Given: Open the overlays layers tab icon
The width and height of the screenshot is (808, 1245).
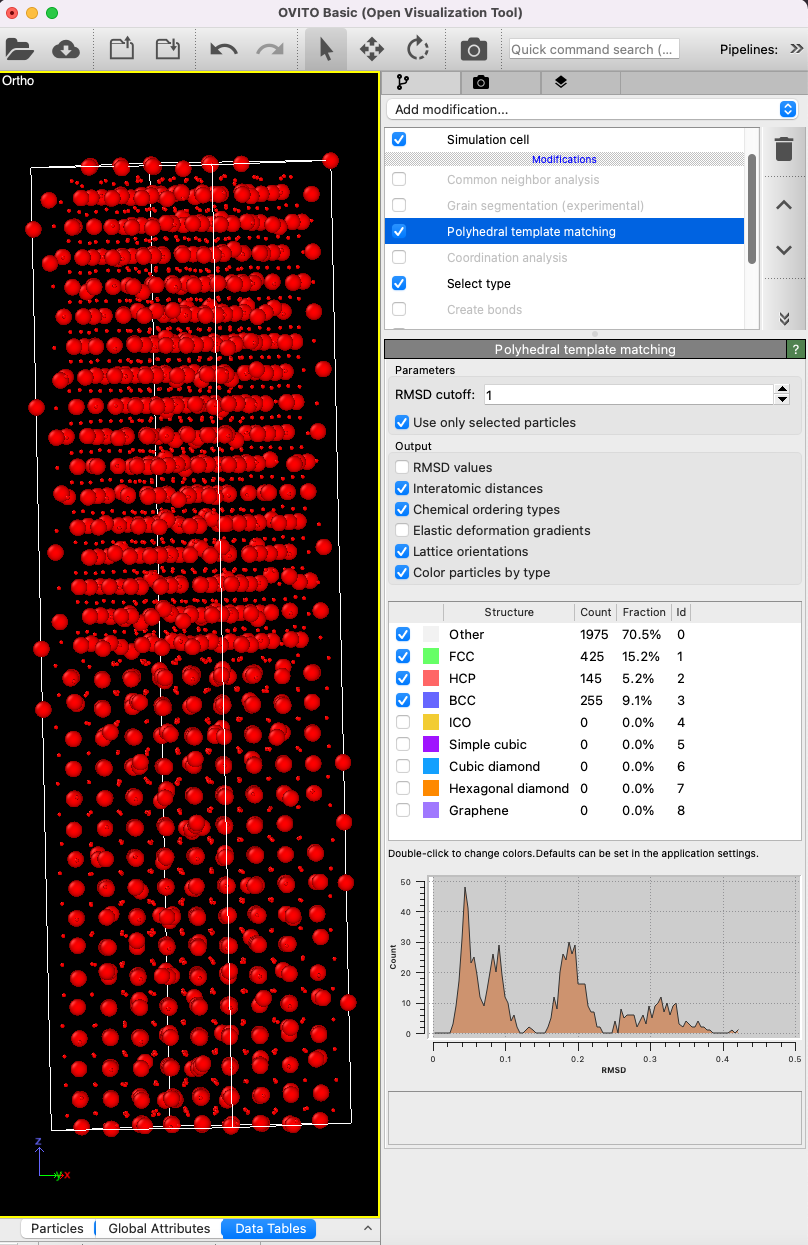Looking at the screenshot, I should (x=560, y=82).
